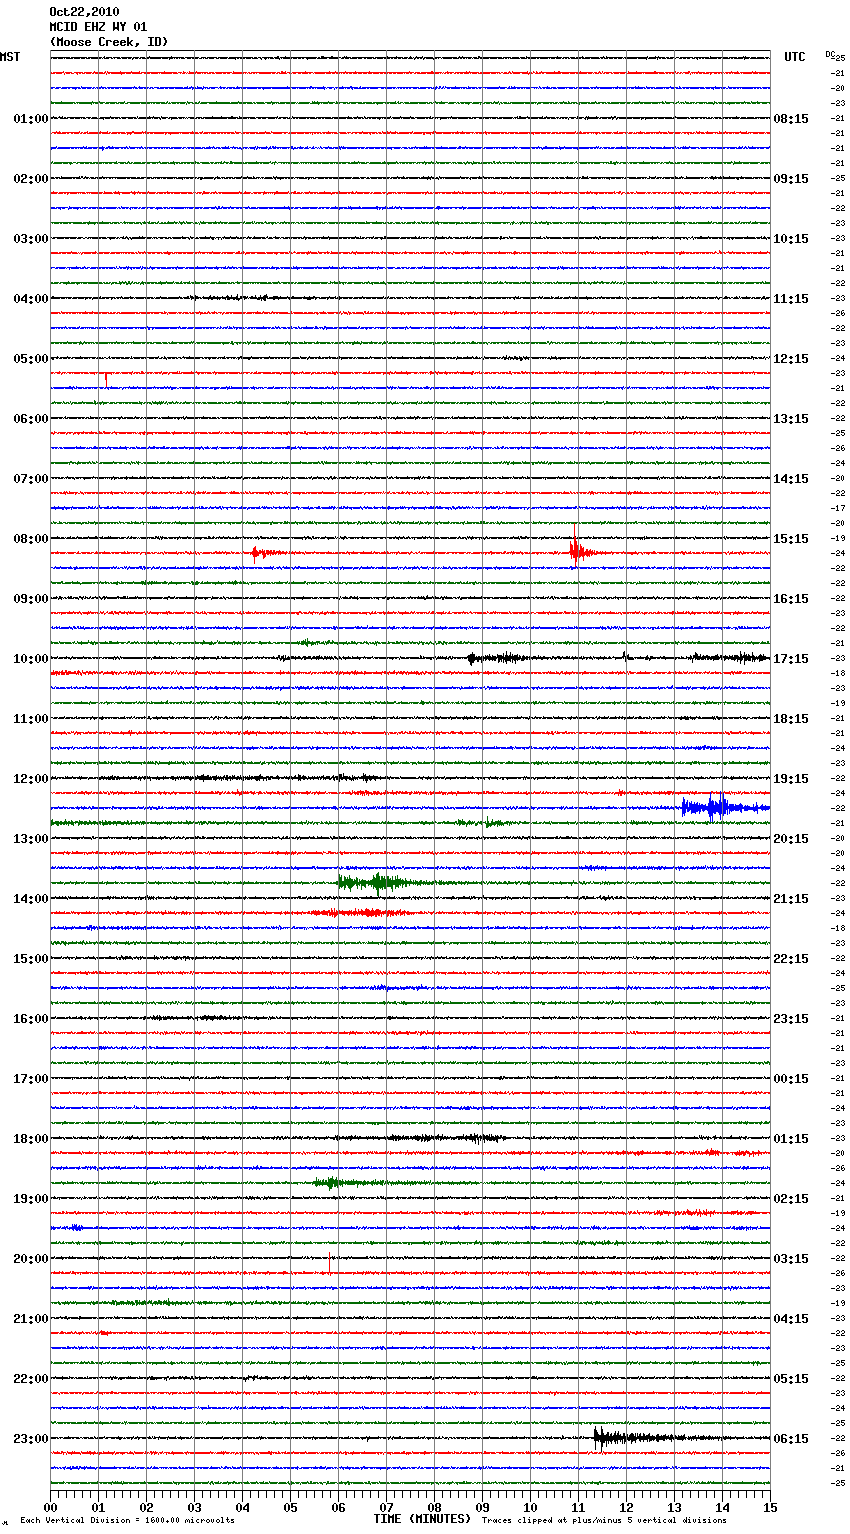Click the 08:15 UTC time label
Screen dimensions: 850x1534
[x=791, y=119]
